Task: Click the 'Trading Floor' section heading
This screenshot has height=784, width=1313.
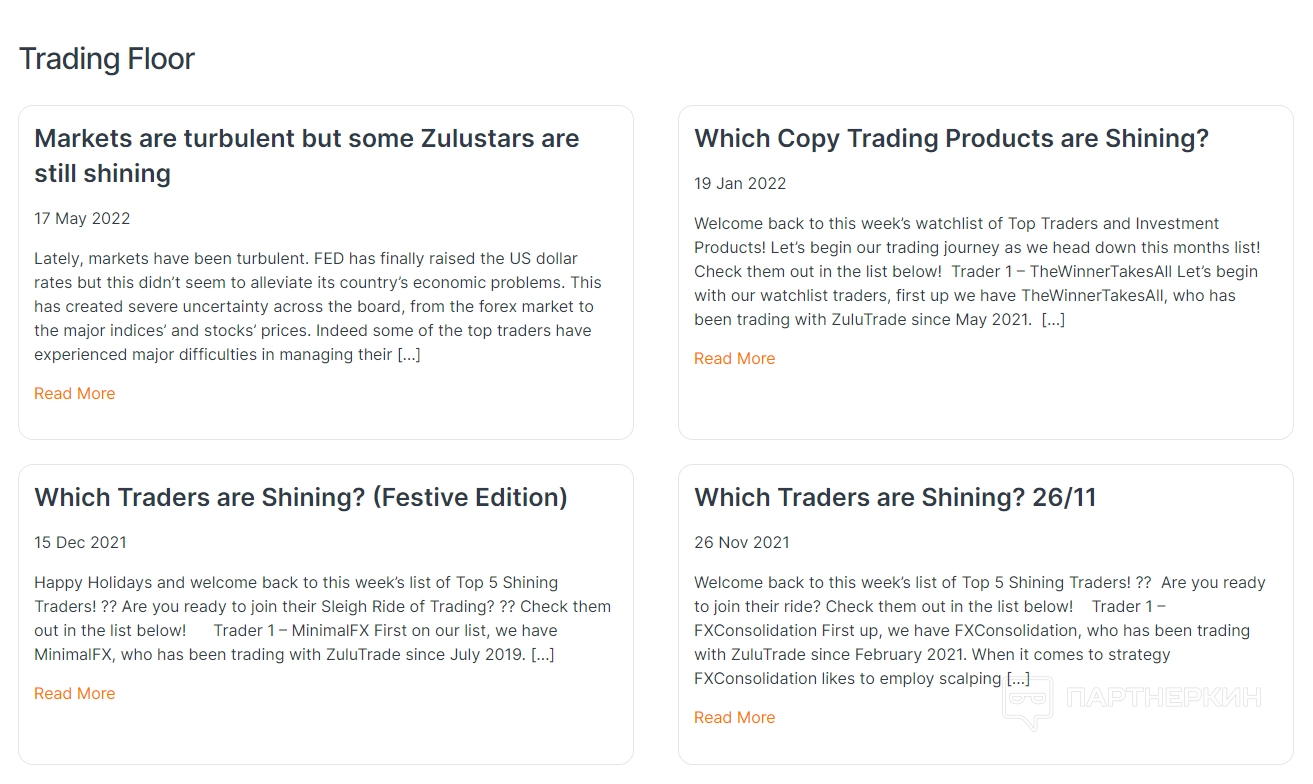Action: point(107,59)
